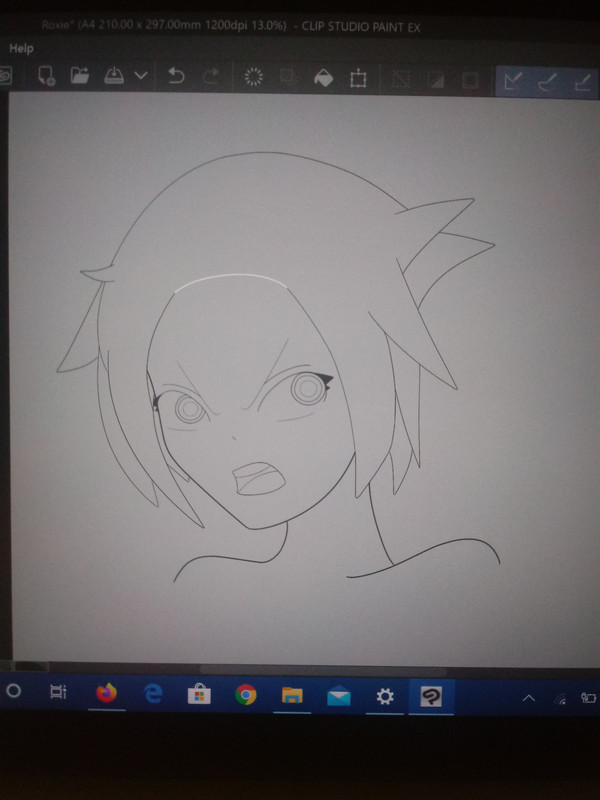Toggle Show Selection Border icon

click(x=470, y=80)
